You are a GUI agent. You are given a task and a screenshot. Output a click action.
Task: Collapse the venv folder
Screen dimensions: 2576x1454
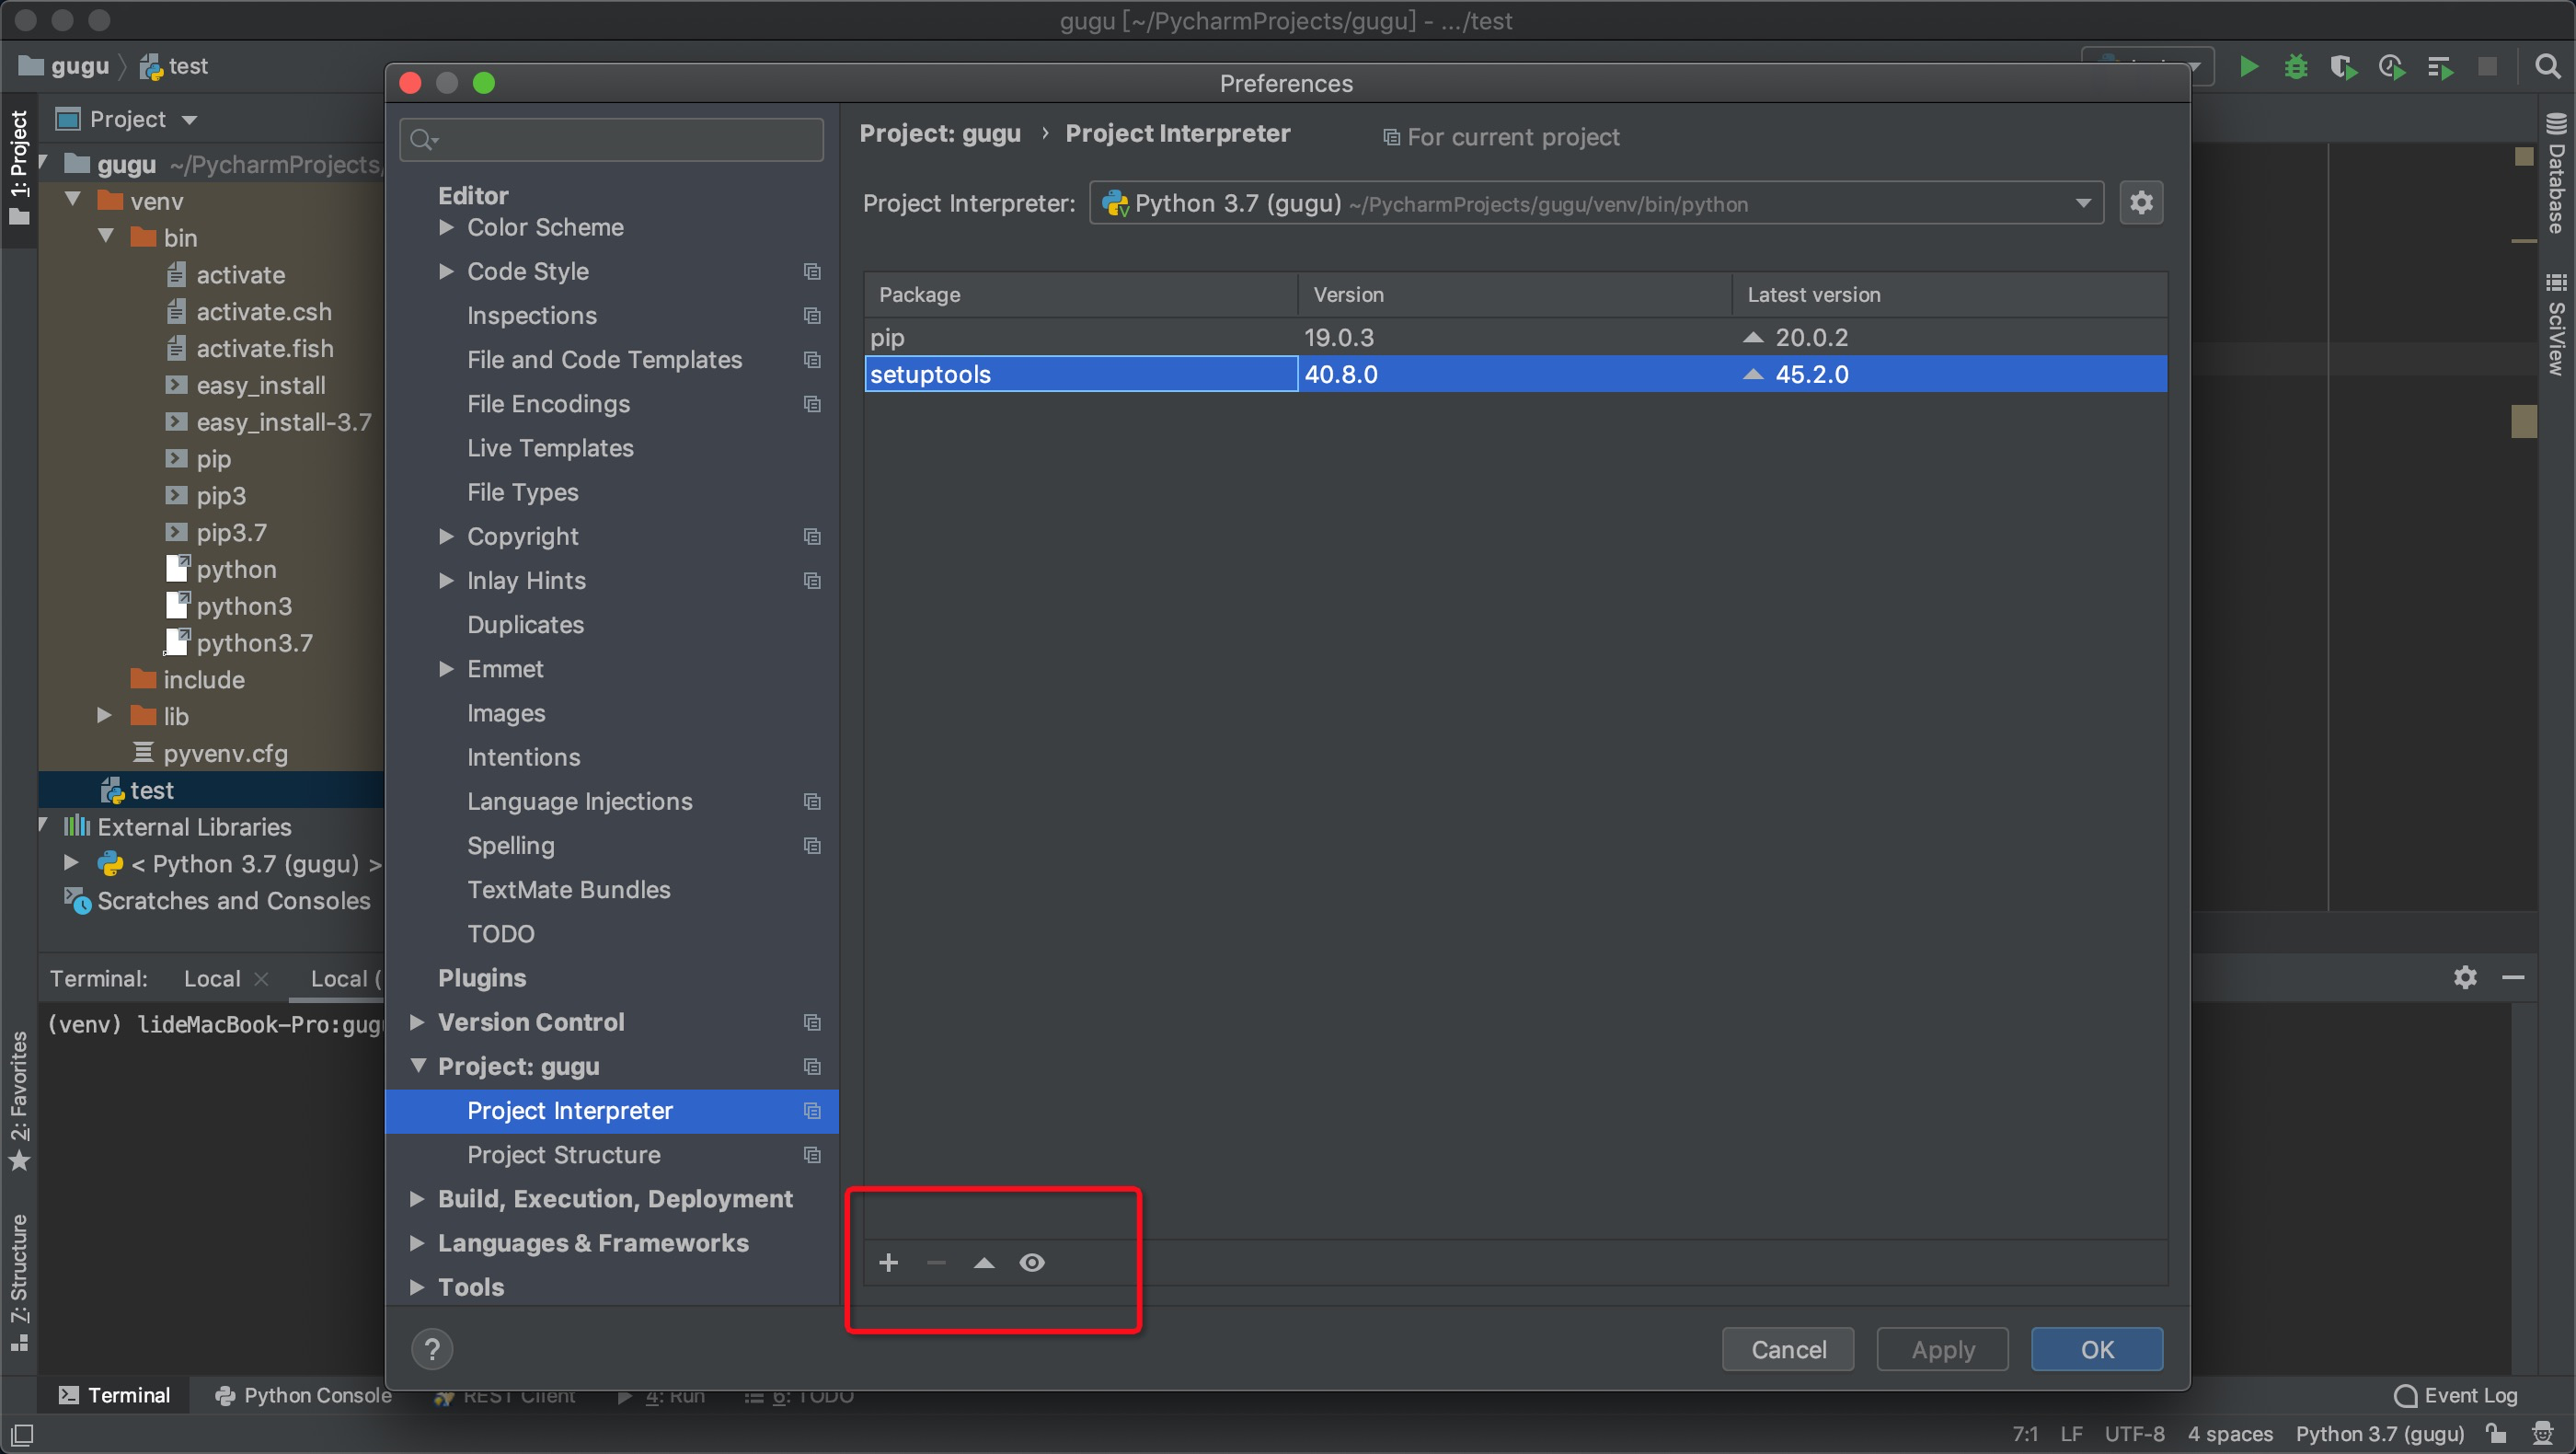tap(73, 201)
